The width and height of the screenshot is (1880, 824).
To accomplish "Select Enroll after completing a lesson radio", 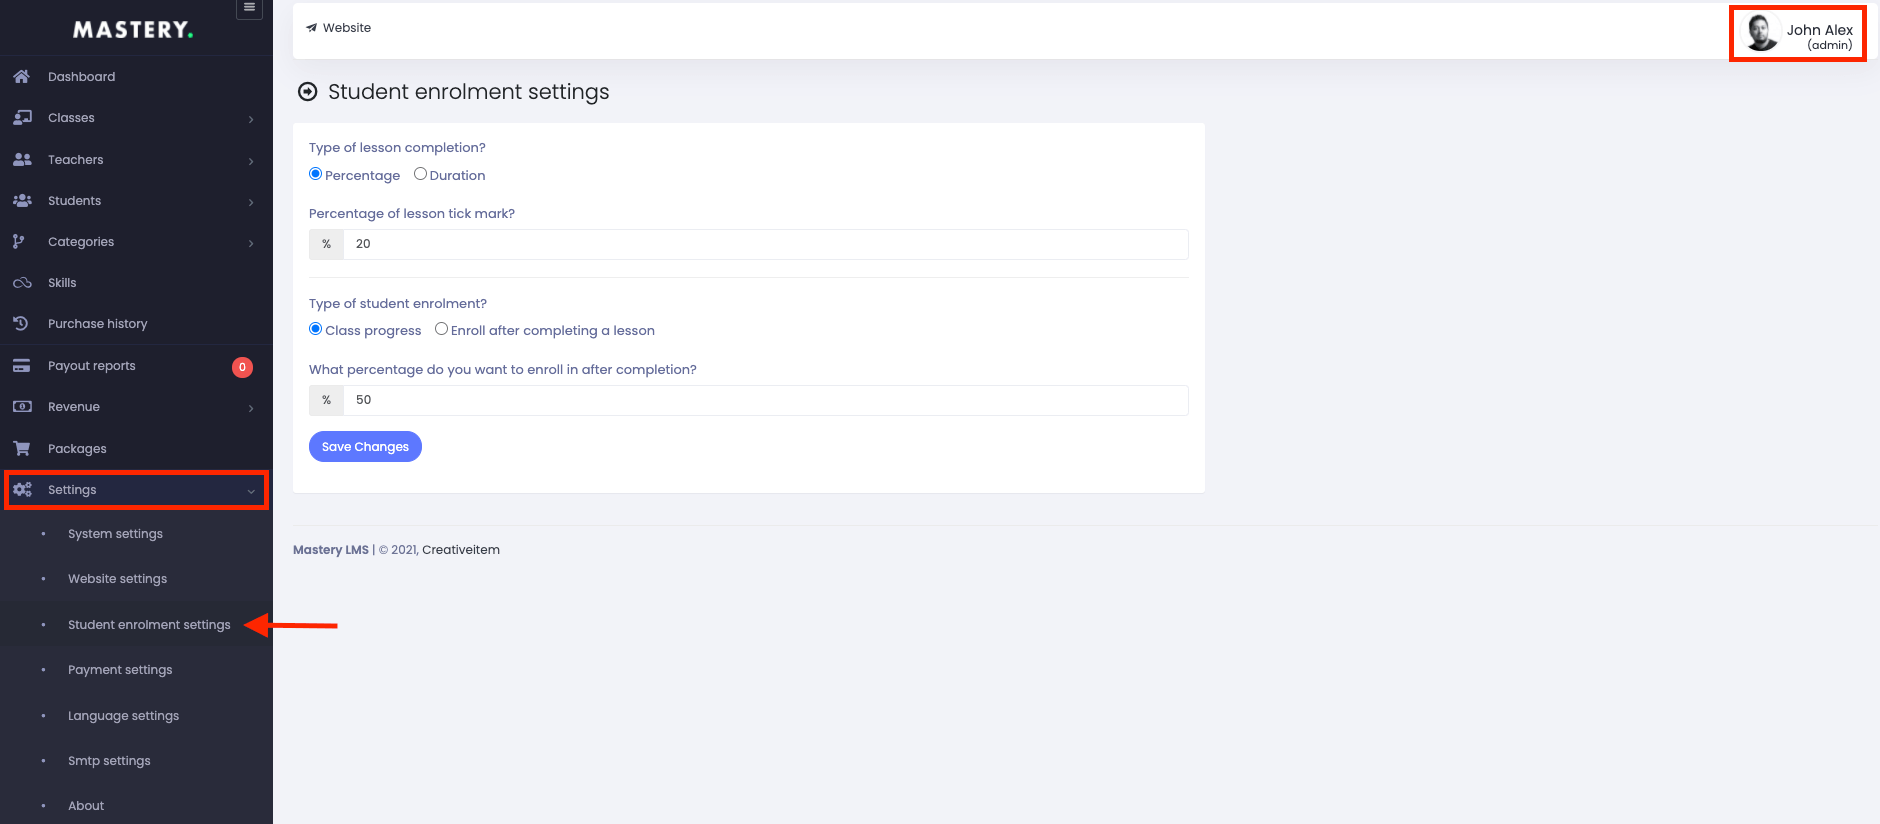I will click(x=441, y=329).
